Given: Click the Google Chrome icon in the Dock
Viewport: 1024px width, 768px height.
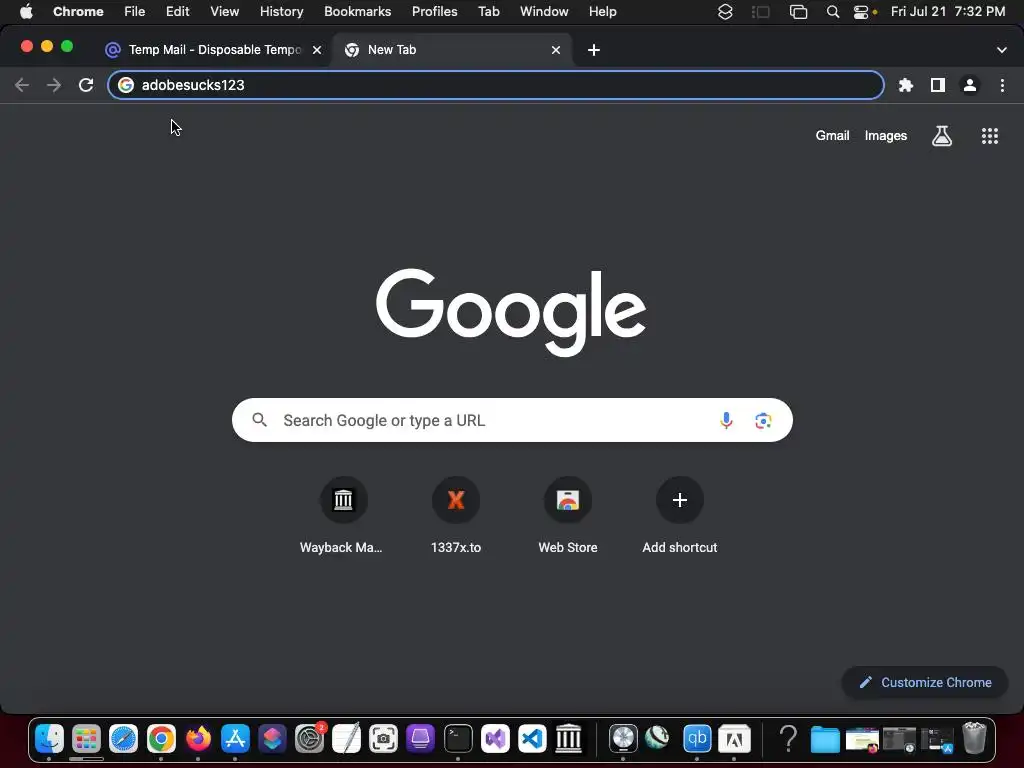Looking at the screenshot, I should click(x=161, y=739).
